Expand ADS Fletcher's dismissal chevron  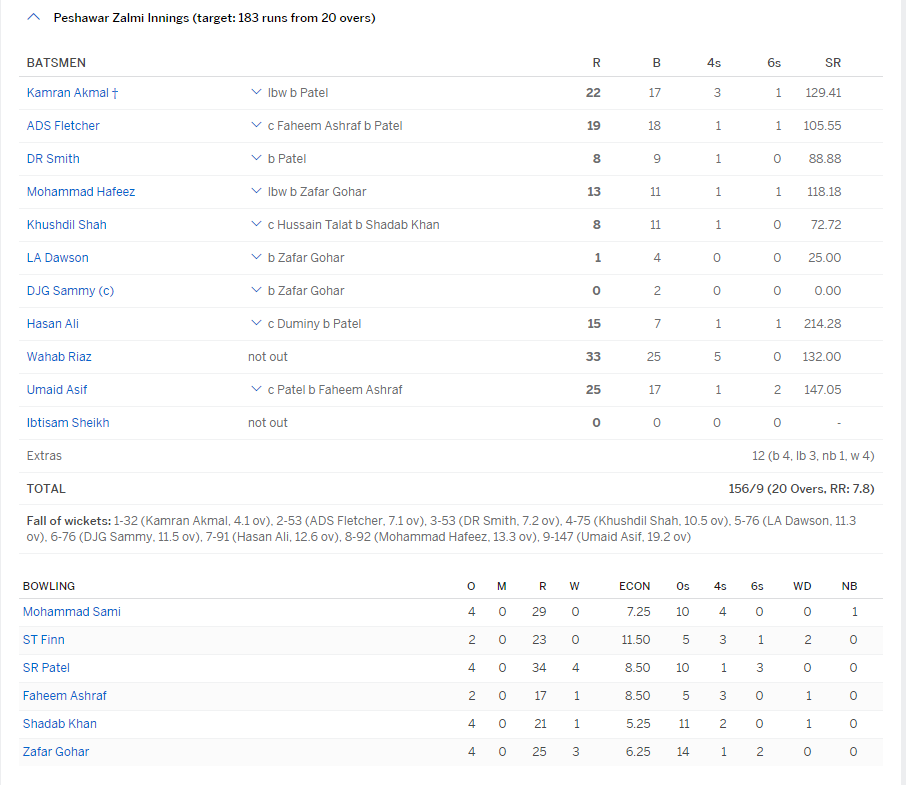click(x=256, y=126)
